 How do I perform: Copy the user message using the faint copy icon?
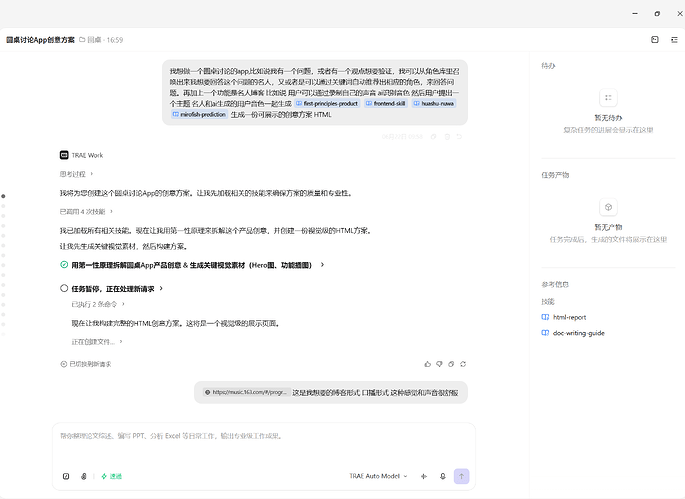tap(433, 137)
